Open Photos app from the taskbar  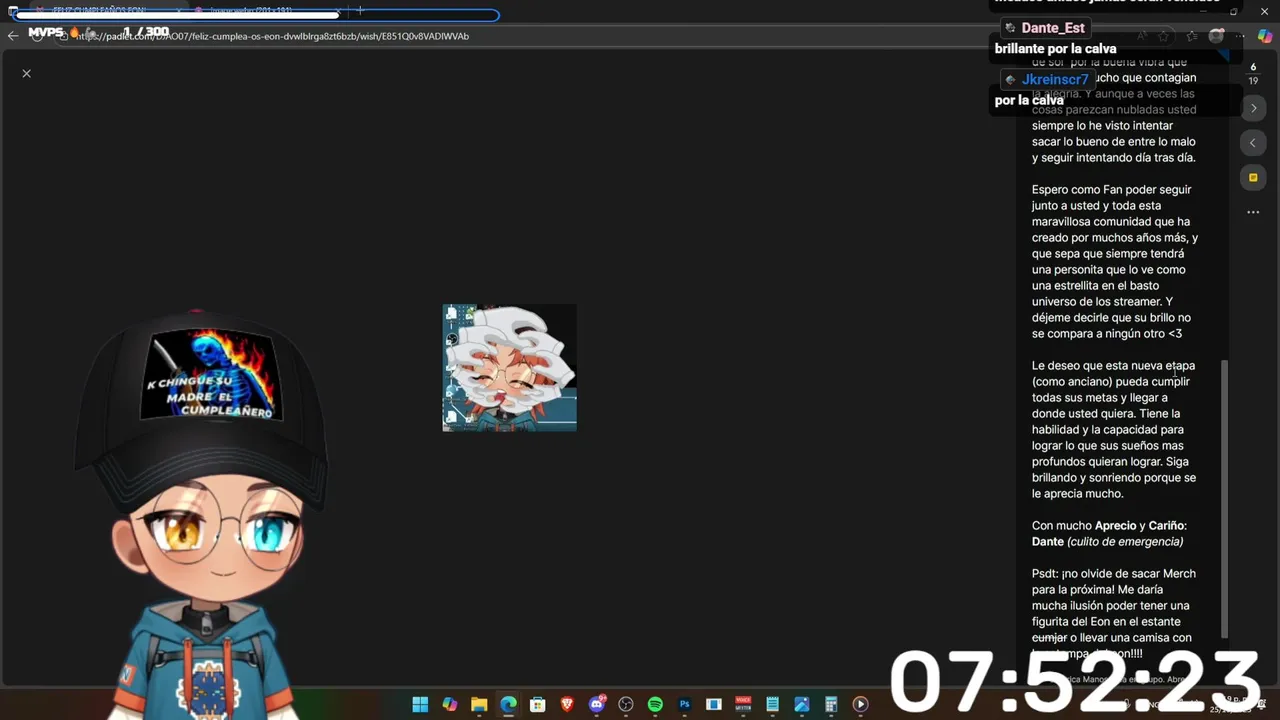pos(802,705)
